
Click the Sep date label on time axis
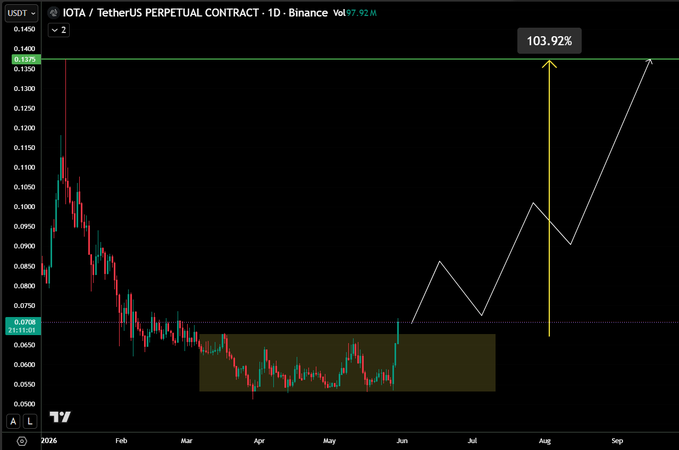coord(617,440)
